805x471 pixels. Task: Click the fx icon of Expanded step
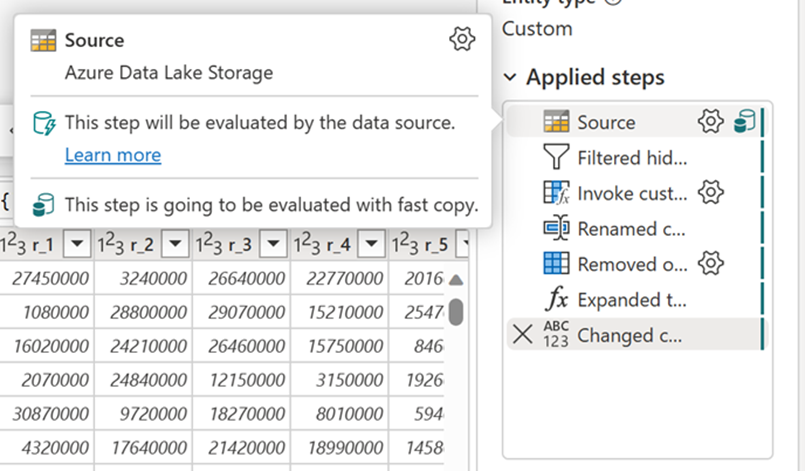[555, 299]
